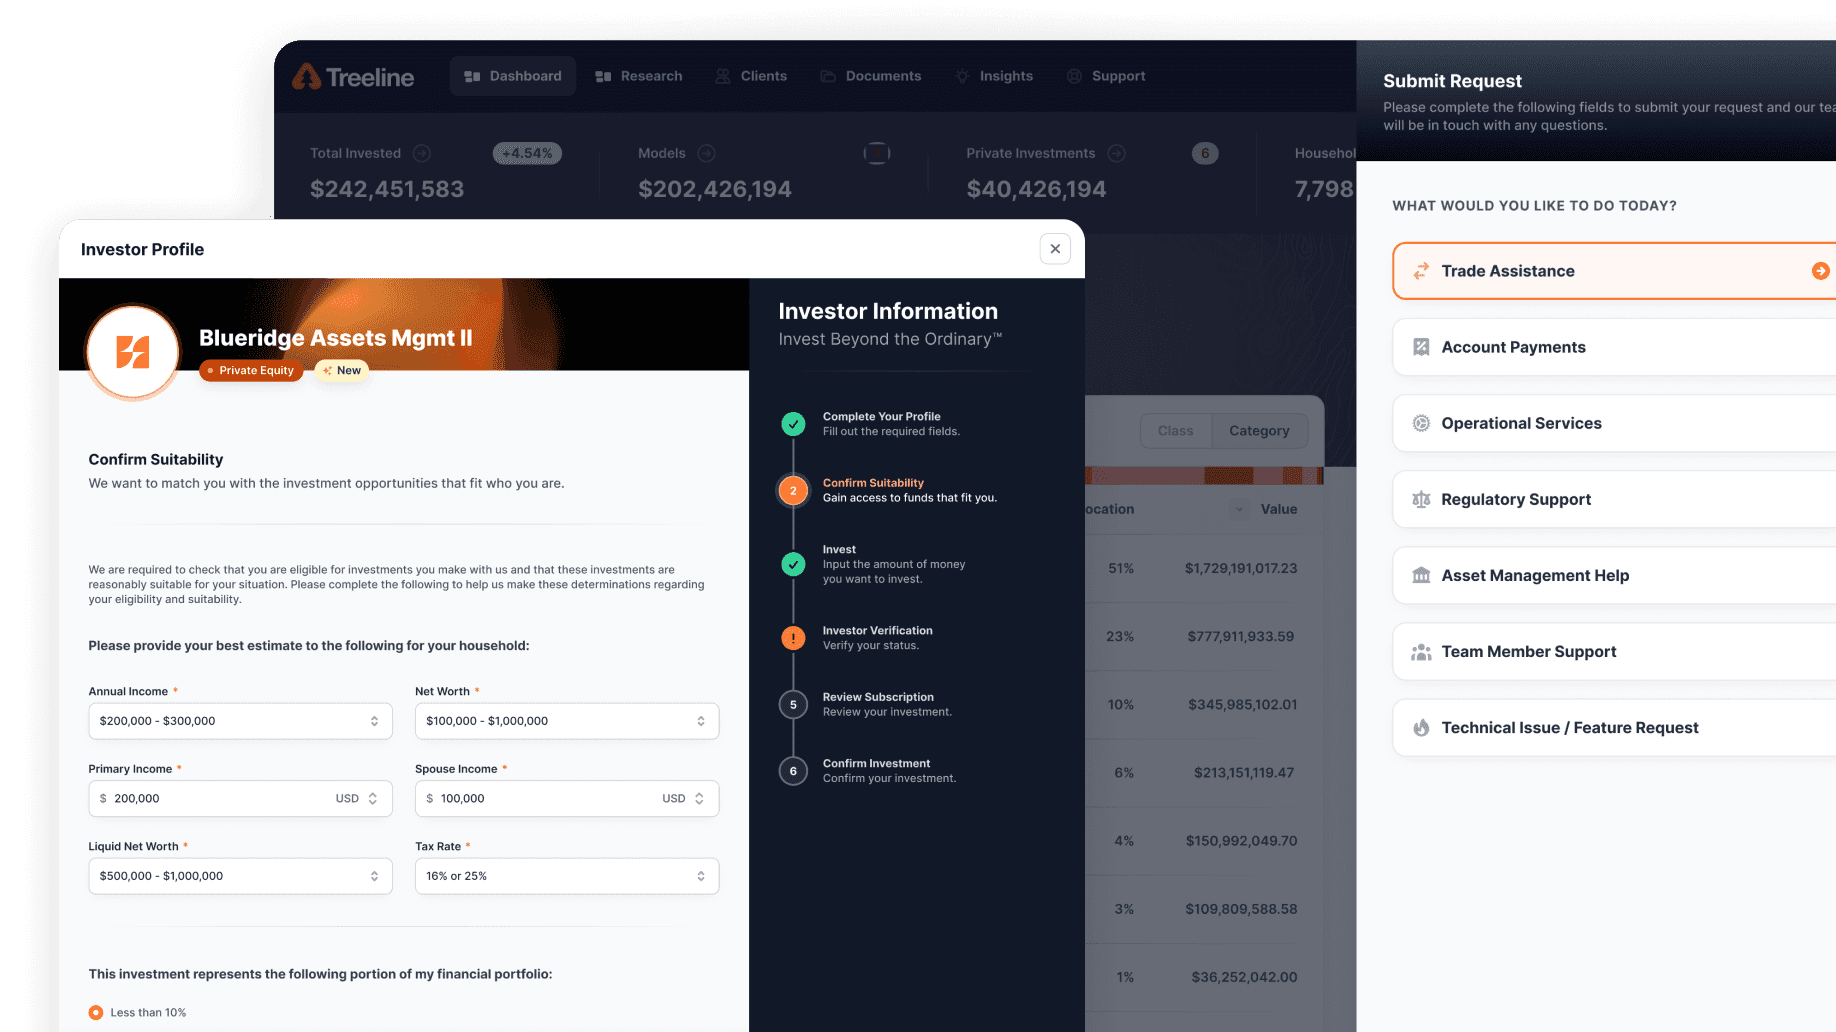Select the Class toggle option
The width and height of the screenshot is (1836, 1032).
pos(1176,431)
